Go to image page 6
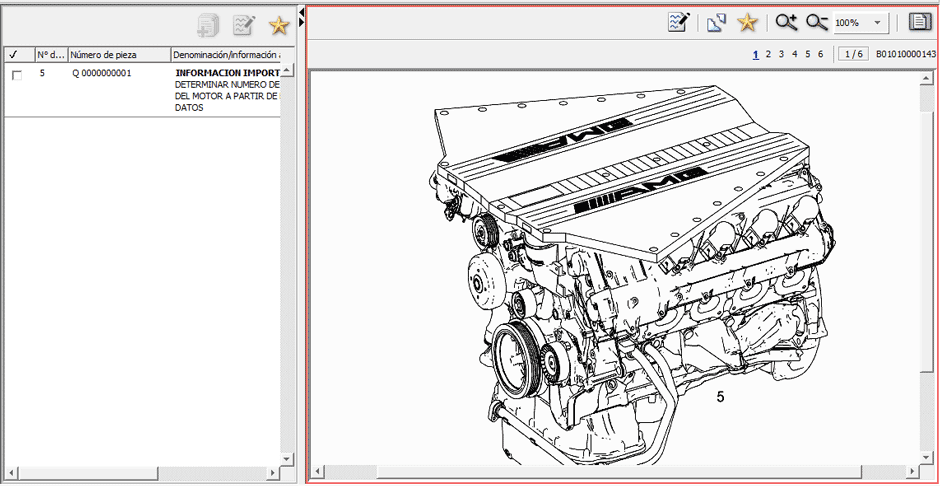The width and height of the screenshot is (940, 486). pyautogui.click(x=821, y=54)
